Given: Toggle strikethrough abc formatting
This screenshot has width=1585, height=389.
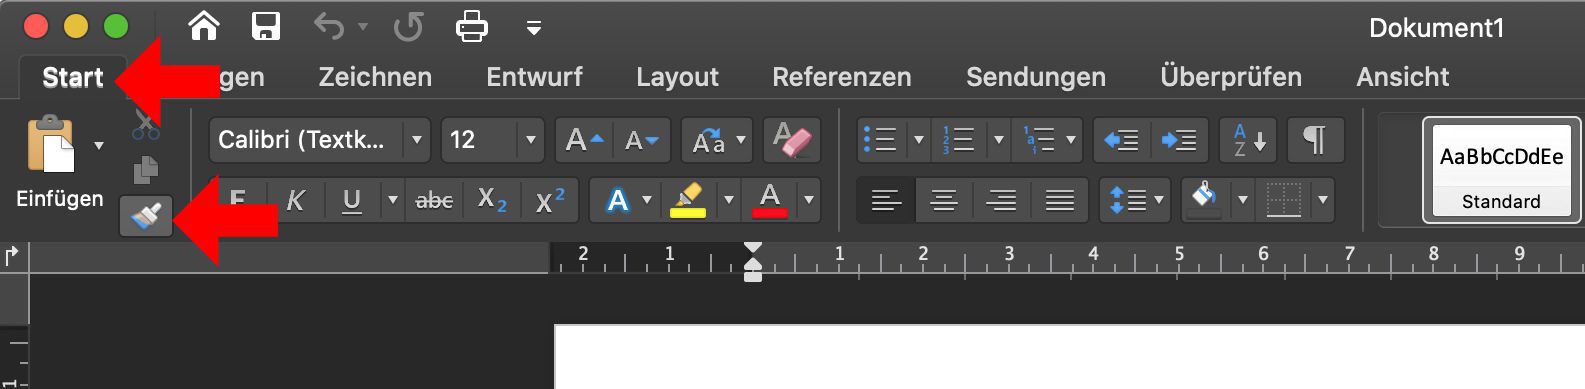Looking at the screenshot, I should point(434,200).
